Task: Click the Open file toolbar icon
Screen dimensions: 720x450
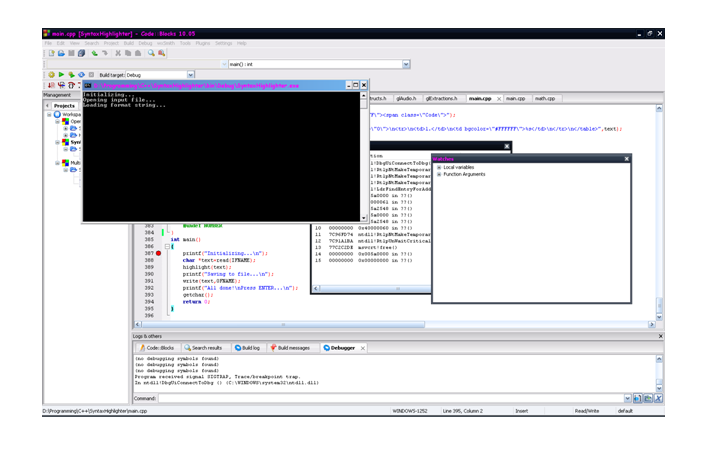Action: point(61,53)
